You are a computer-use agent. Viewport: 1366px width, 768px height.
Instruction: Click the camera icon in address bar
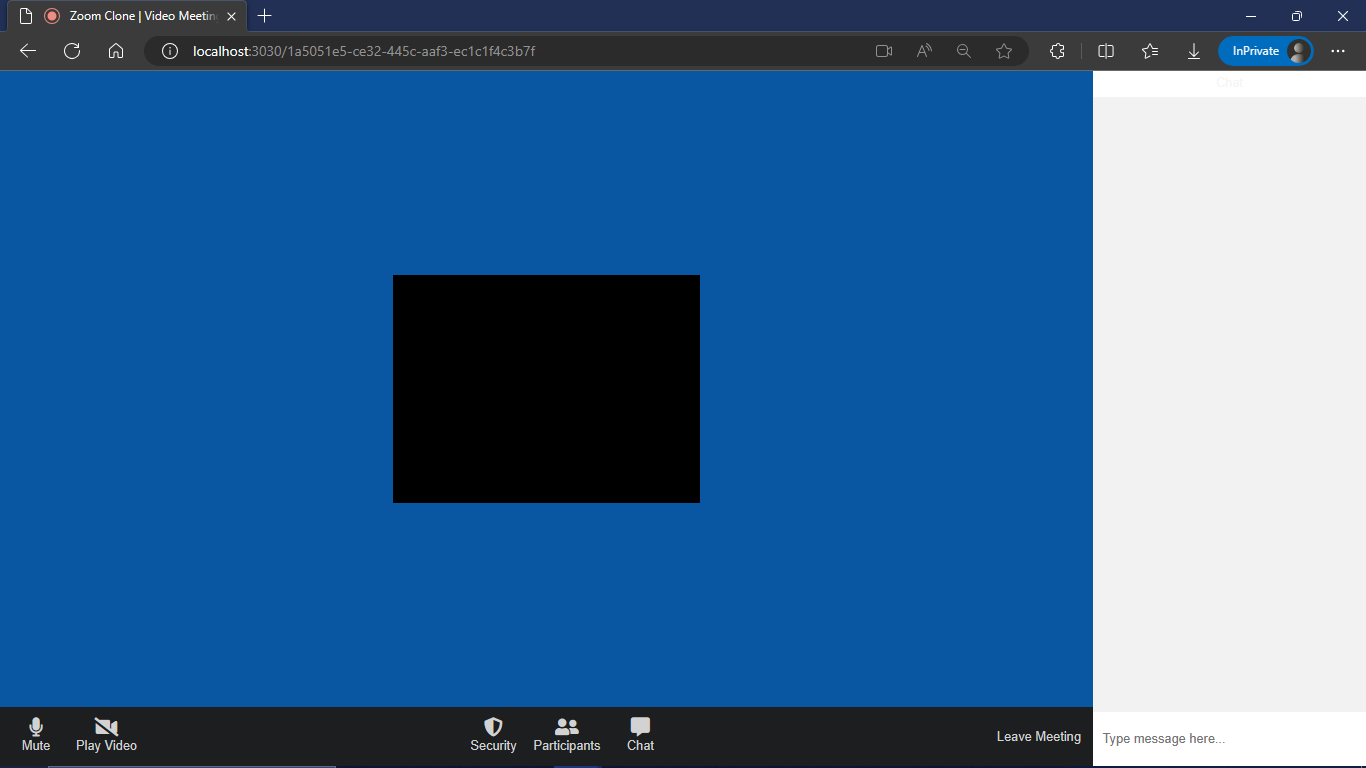pos(883,50)
